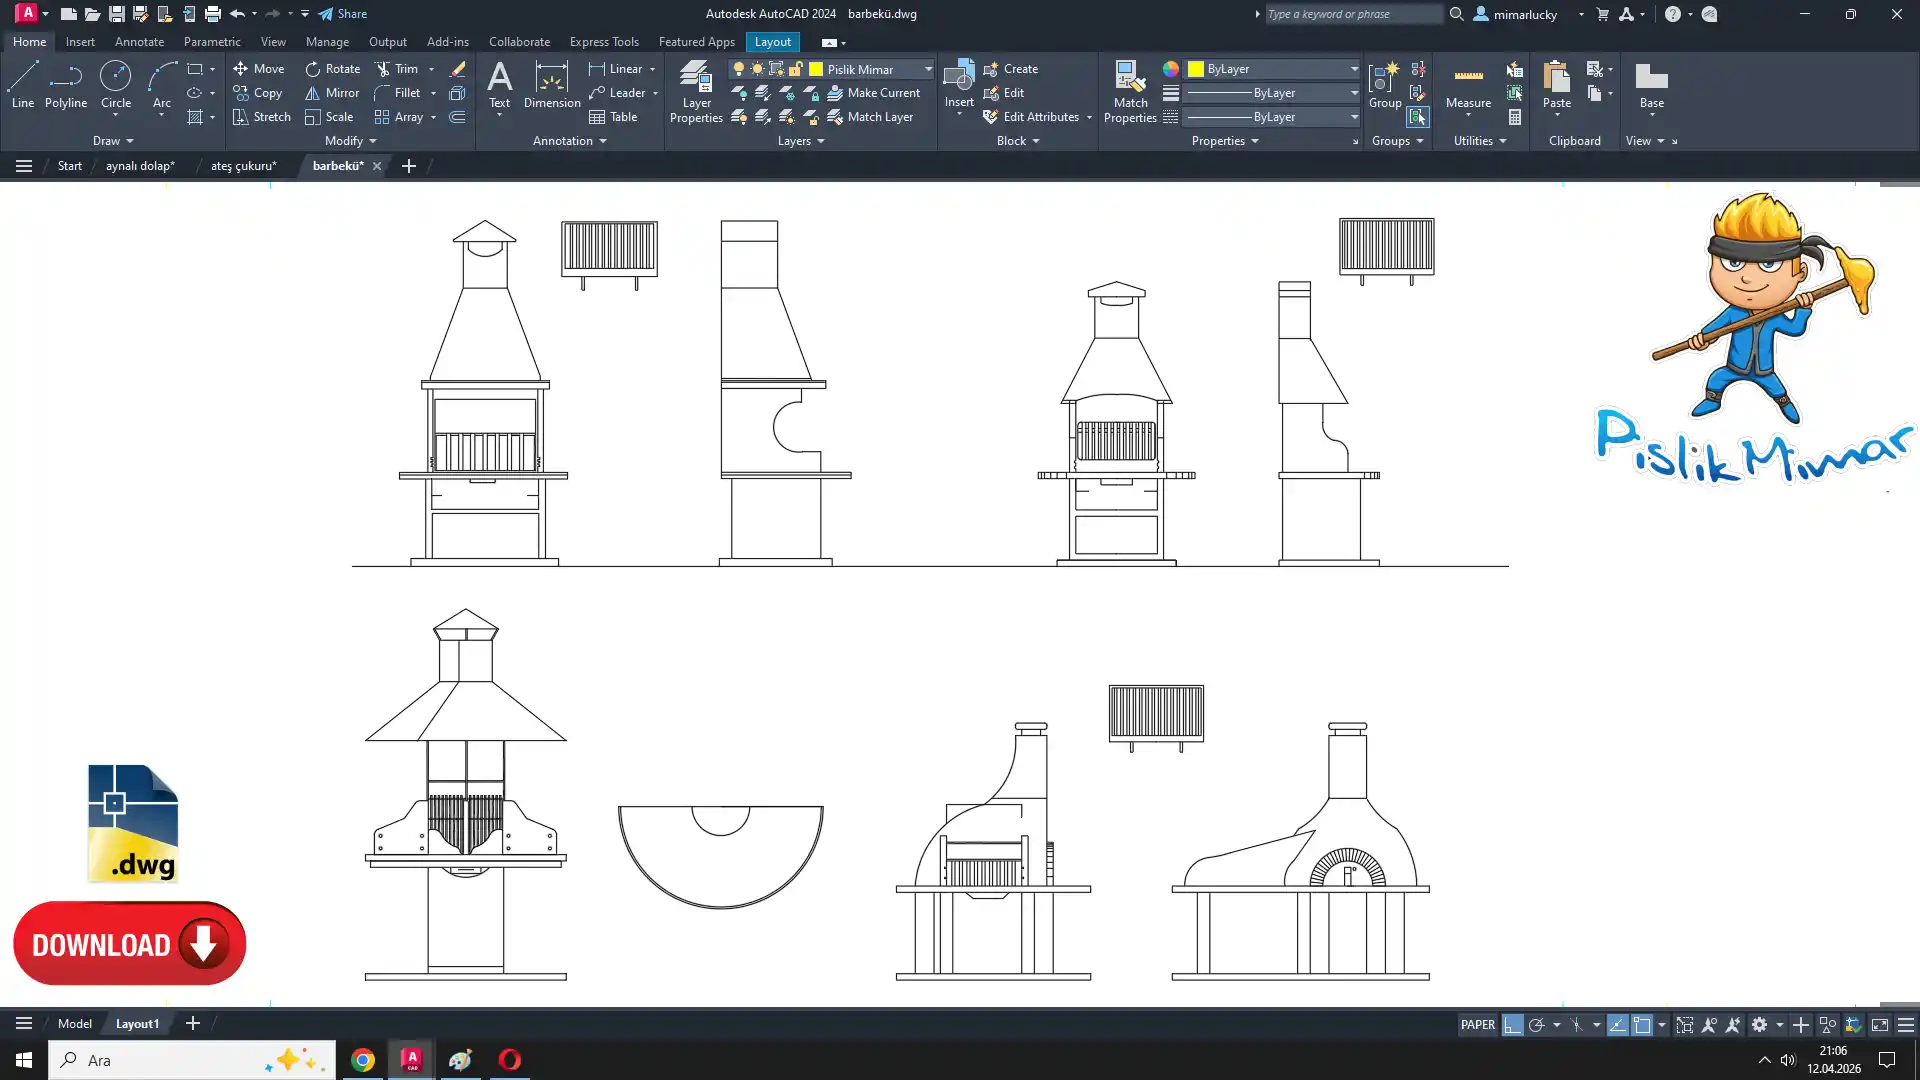This screenshot has height=1080, width=1920.
Task: Click the Dimension tool
Action: tap(551, 84)
